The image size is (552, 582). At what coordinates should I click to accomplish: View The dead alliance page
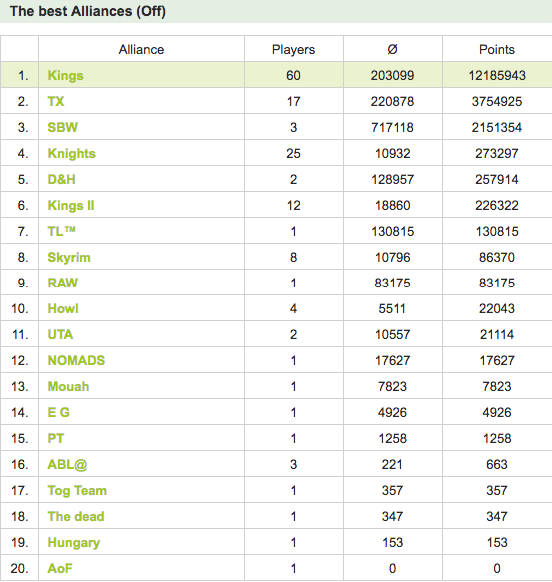[76, 516]
